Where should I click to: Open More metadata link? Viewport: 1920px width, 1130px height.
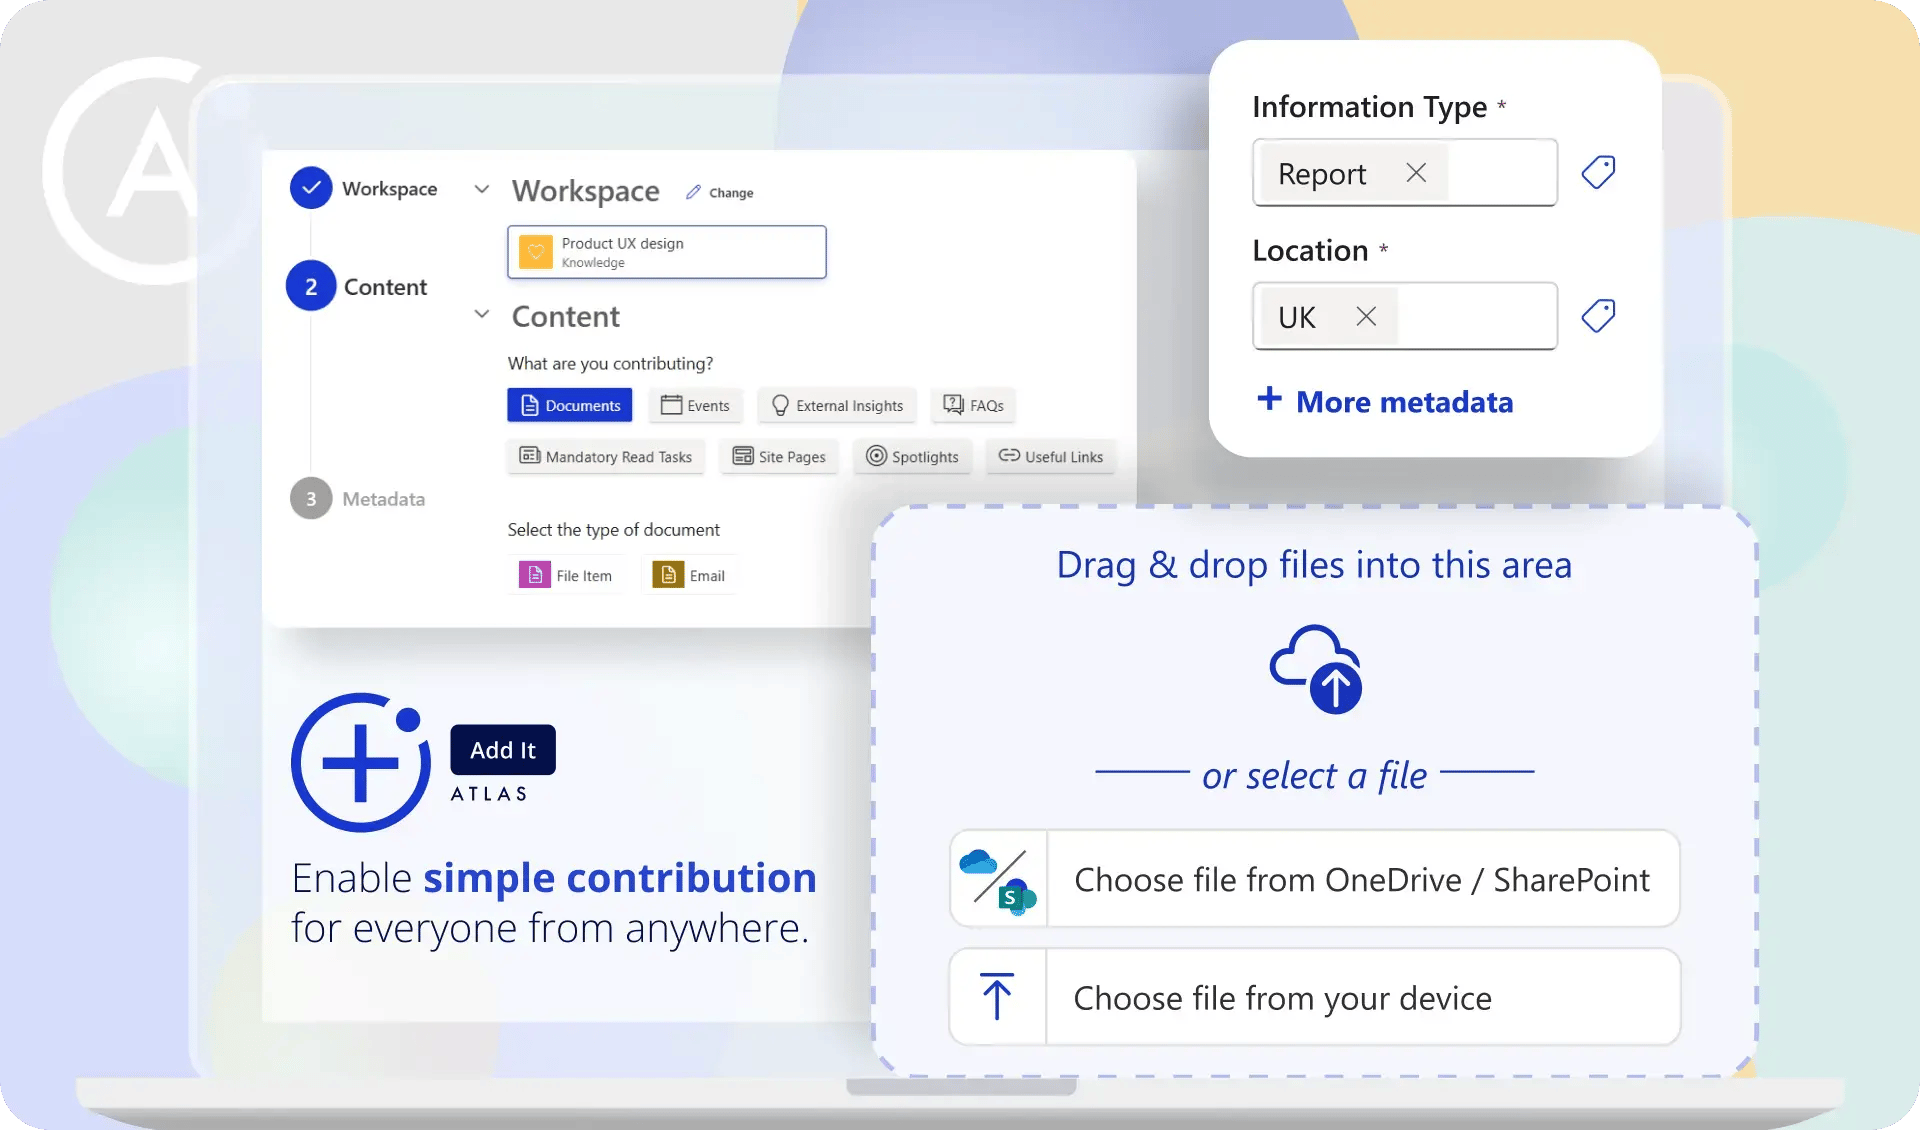click(1404, 402)
